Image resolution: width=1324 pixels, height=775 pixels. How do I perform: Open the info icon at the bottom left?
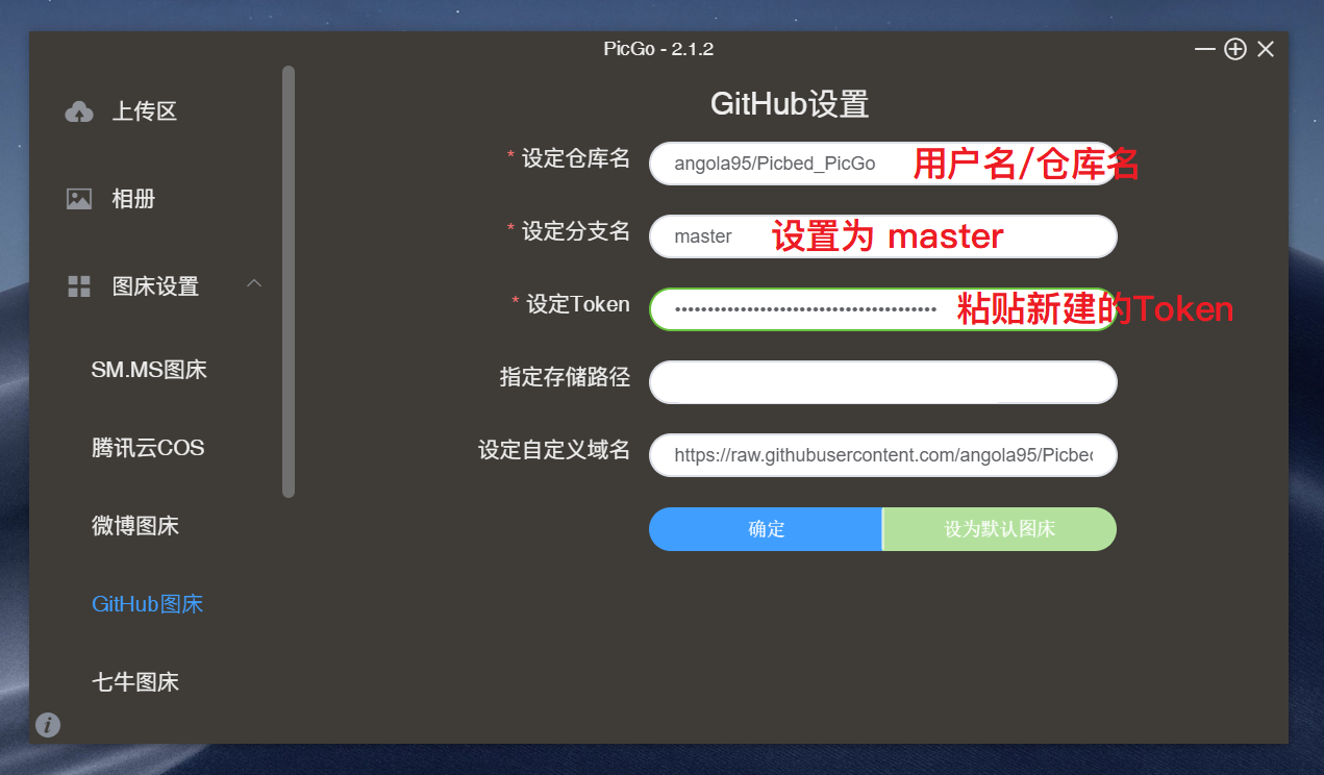[x=47, y=725]
